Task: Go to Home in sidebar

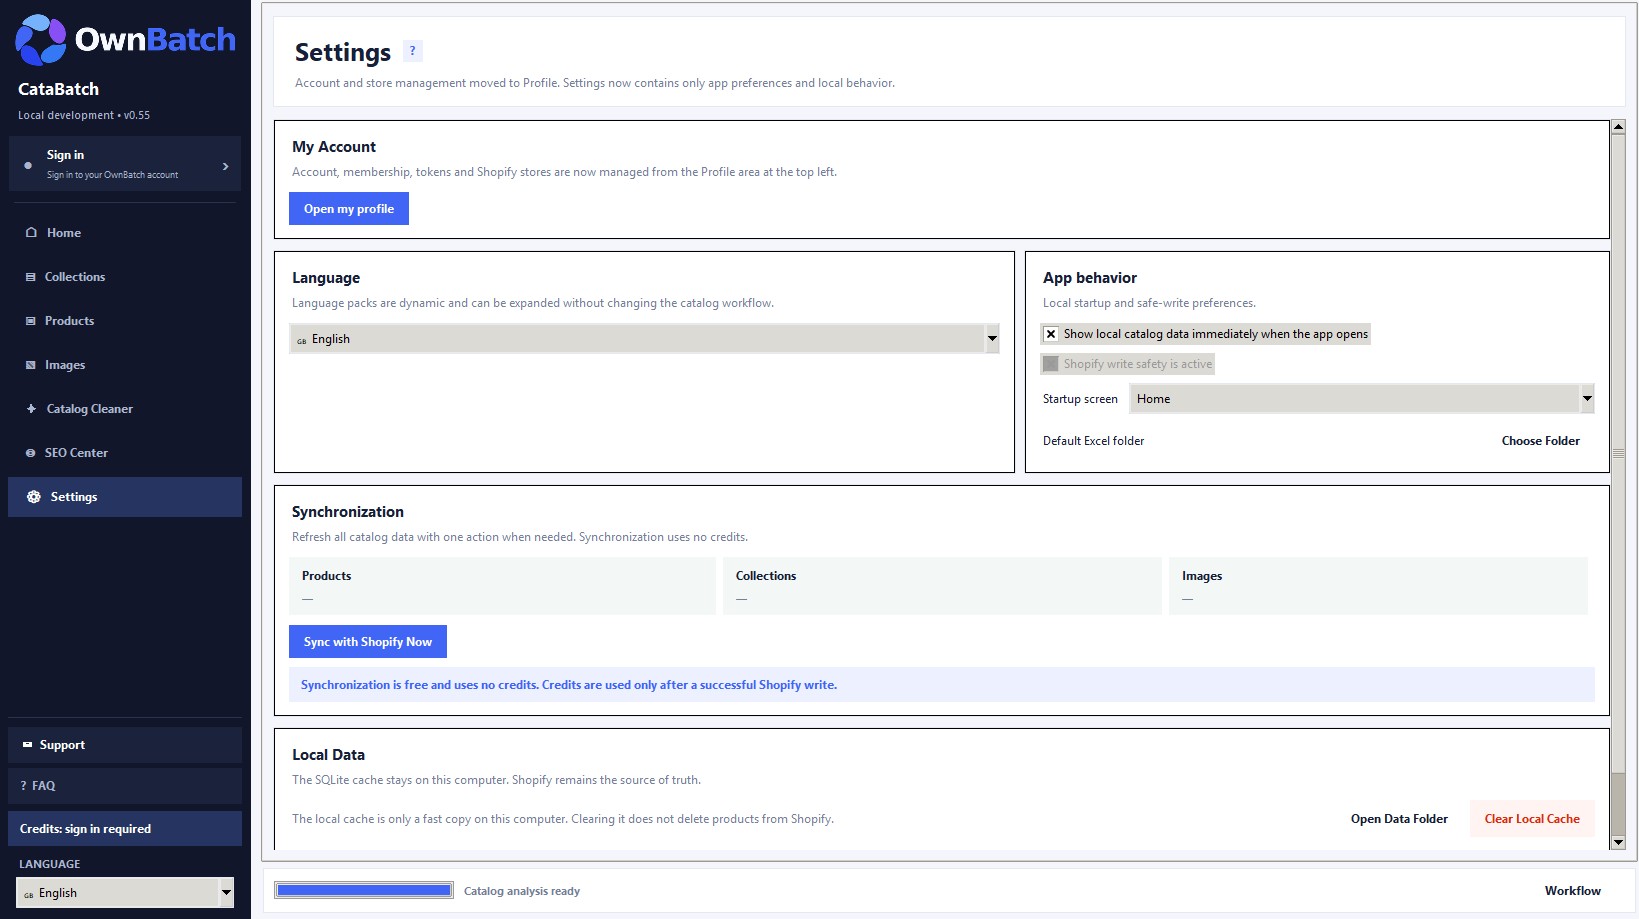Action: [x=125, y=233]
